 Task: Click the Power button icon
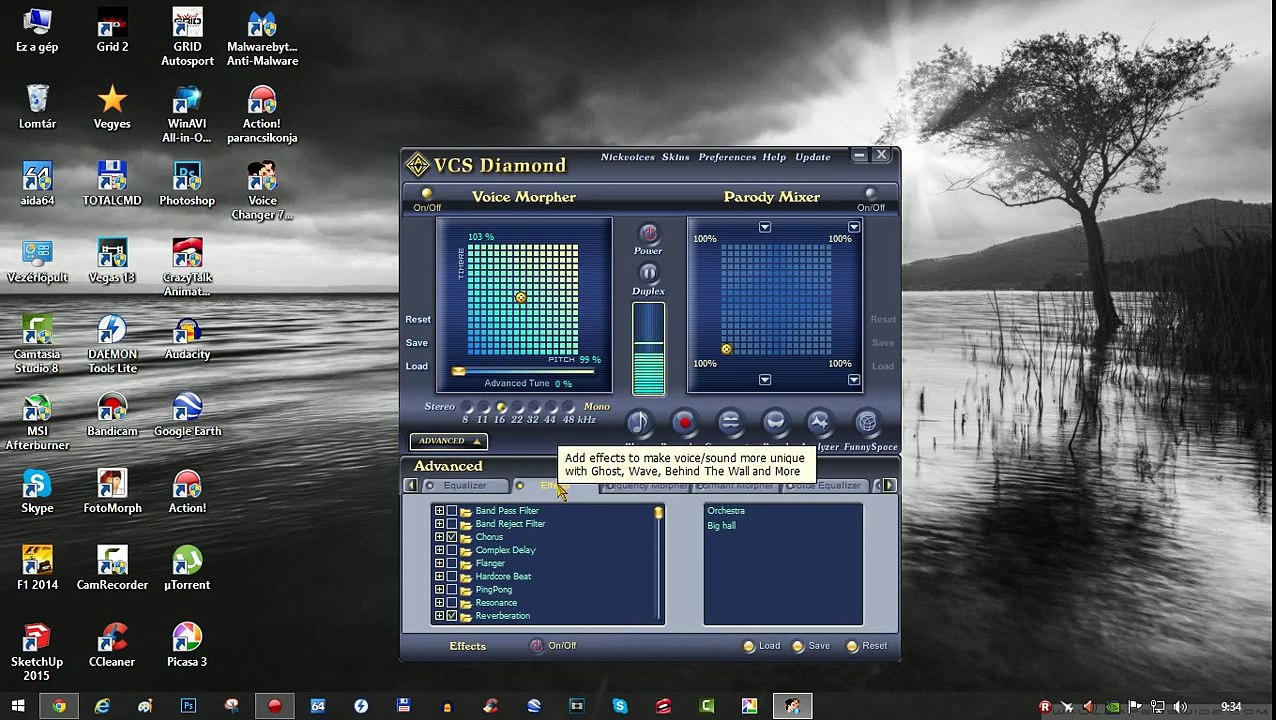click(x=648, y=234)
